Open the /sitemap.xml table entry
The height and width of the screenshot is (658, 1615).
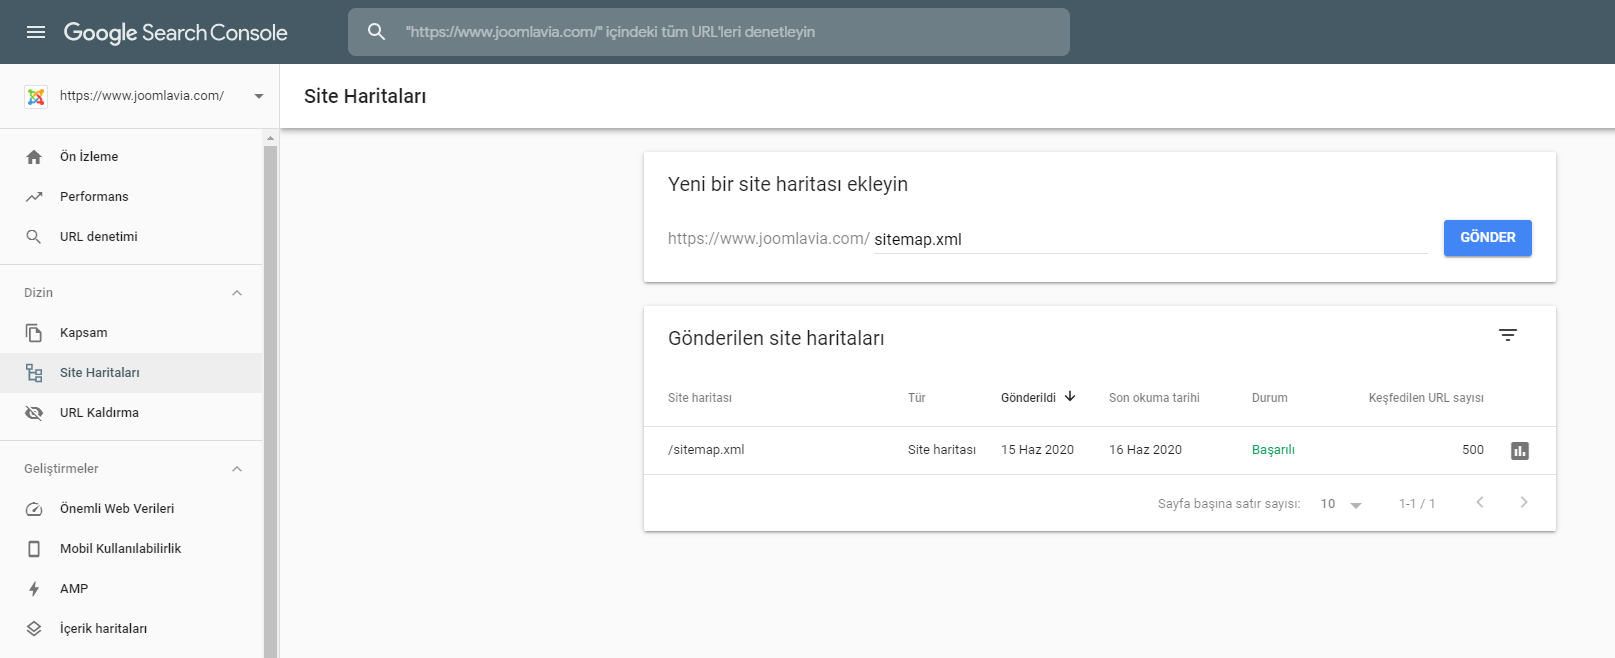point(706,450)
